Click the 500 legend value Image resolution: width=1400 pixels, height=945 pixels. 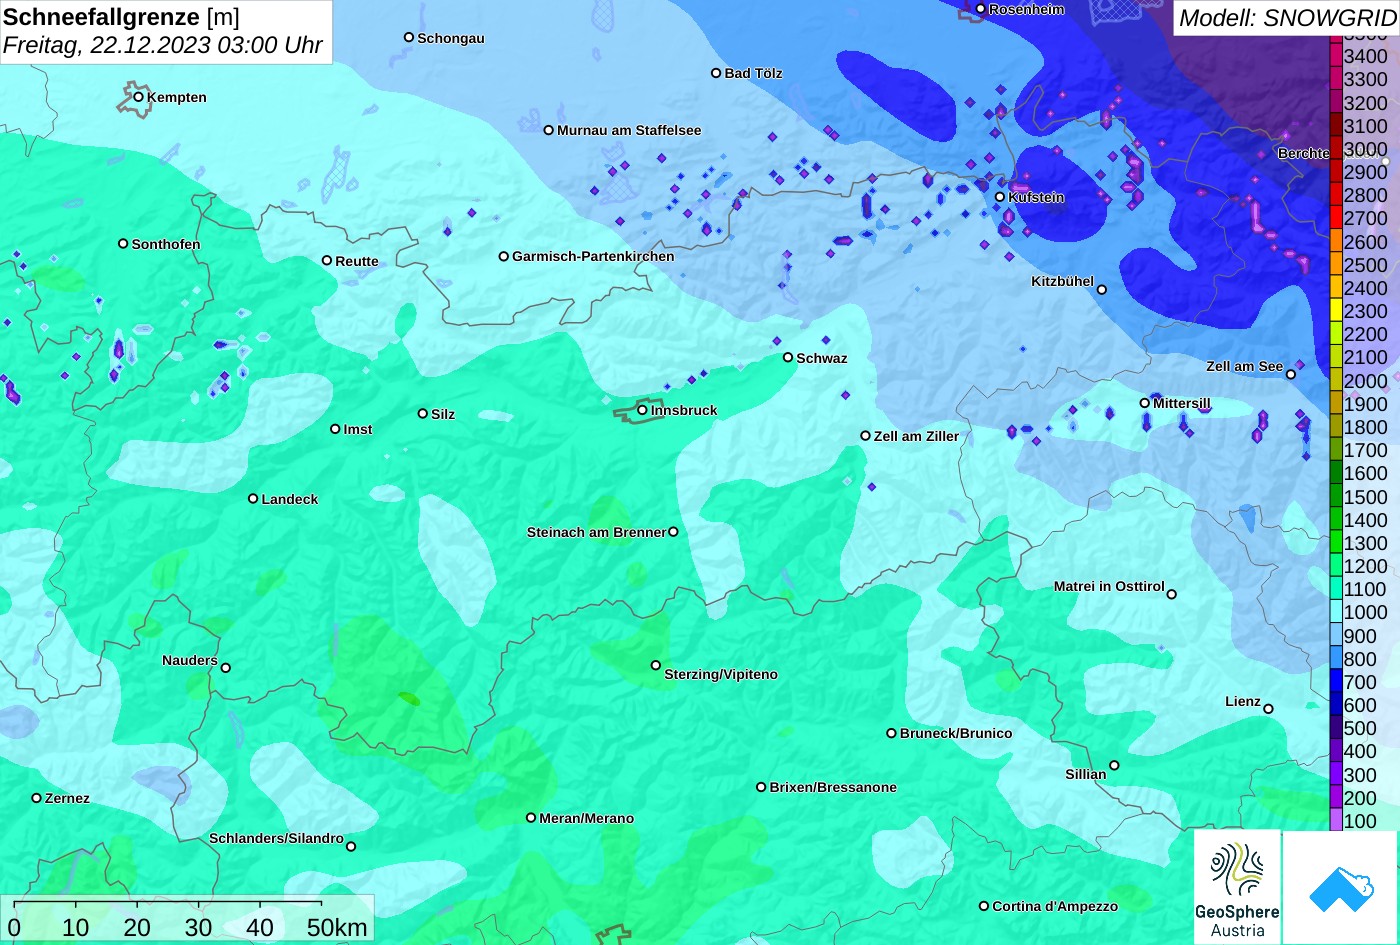coord(1360,728)
